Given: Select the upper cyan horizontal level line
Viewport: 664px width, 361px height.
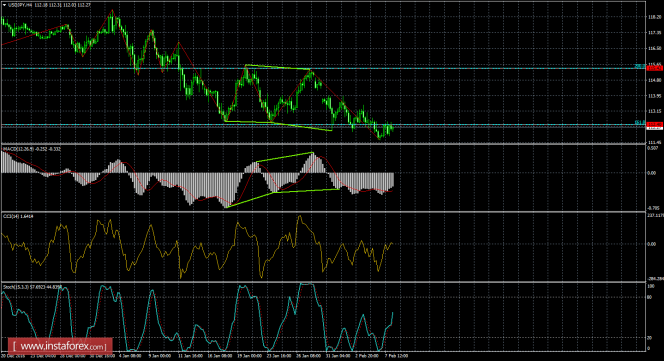Looking at the screenshot, I should click(322, 68).
